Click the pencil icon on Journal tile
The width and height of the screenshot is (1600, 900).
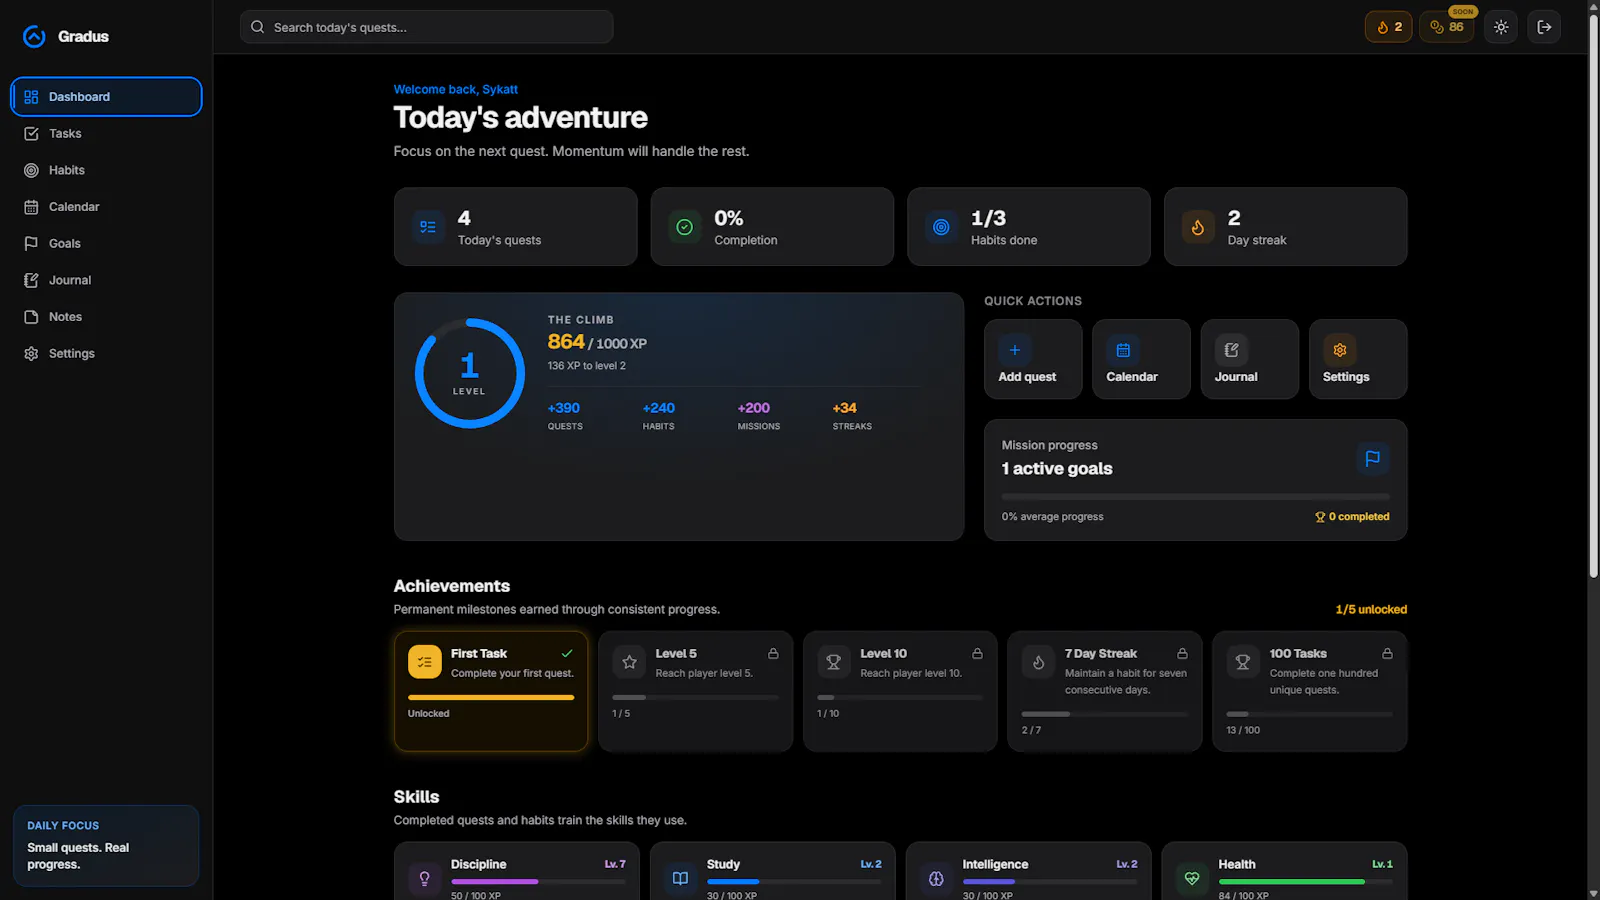tap(1231, 350)
